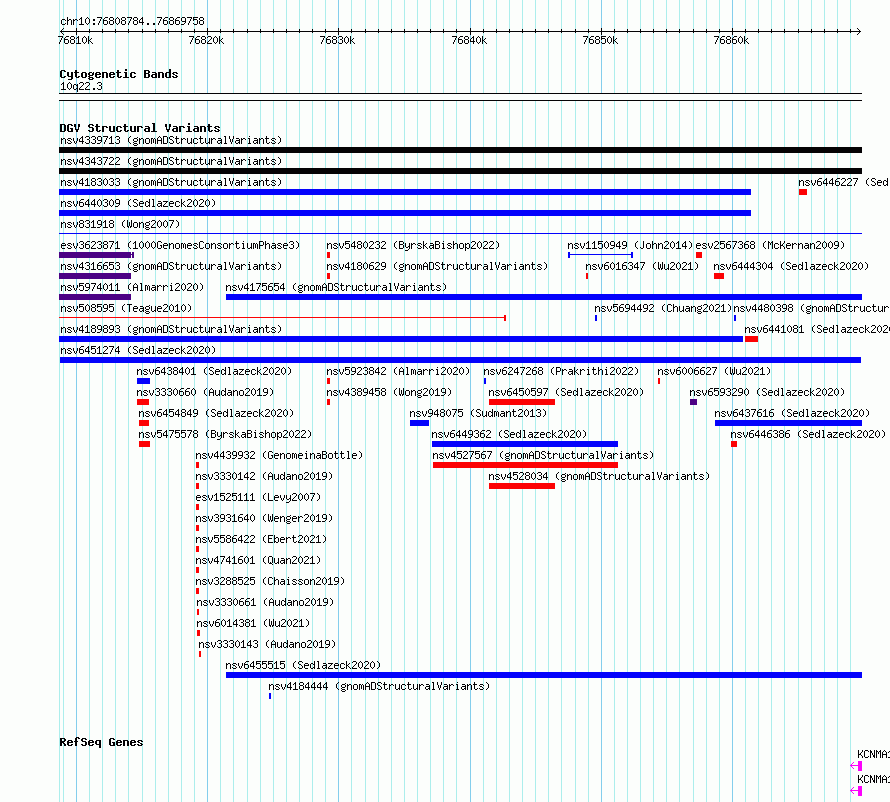Click nsv4189893 gnomAD variant label

click(171, 329)
